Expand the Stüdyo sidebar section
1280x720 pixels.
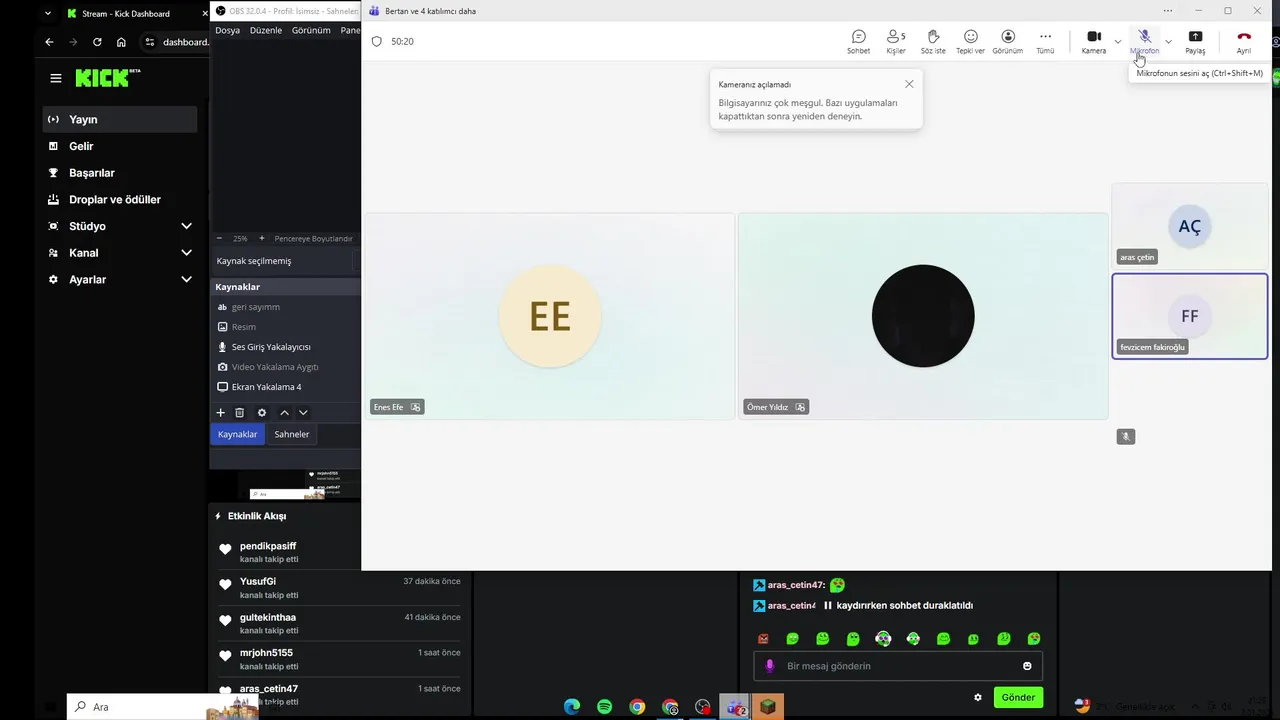120,226
